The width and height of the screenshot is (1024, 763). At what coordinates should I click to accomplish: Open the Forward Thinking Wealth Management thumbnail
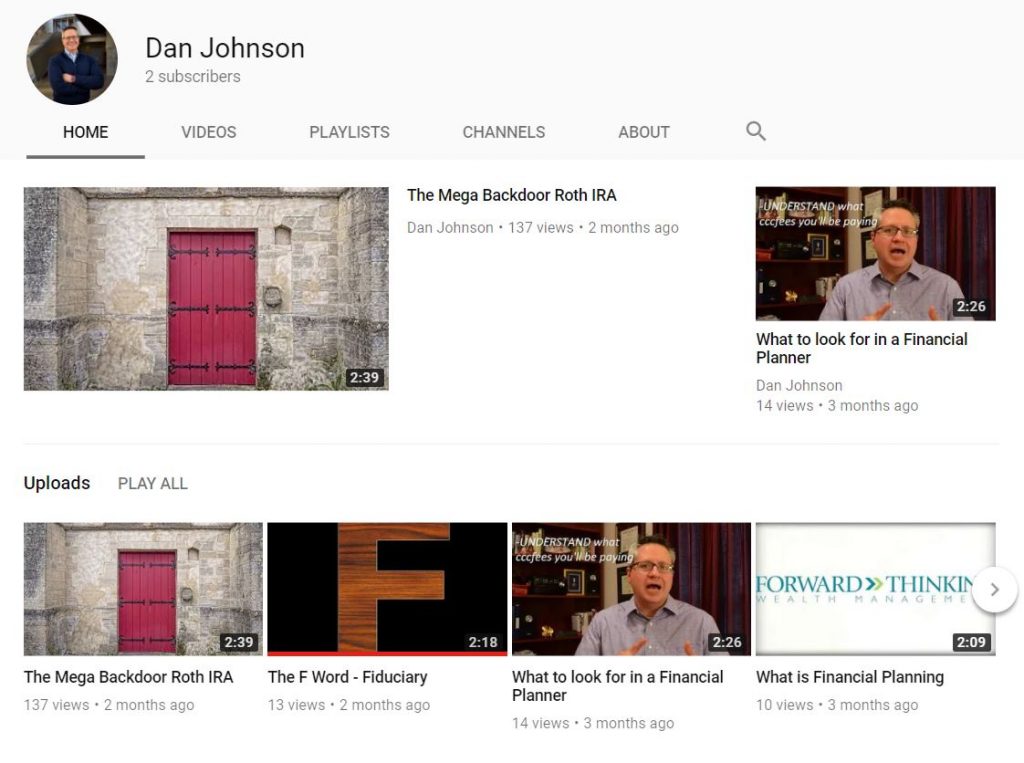click(x=875, y=588)
